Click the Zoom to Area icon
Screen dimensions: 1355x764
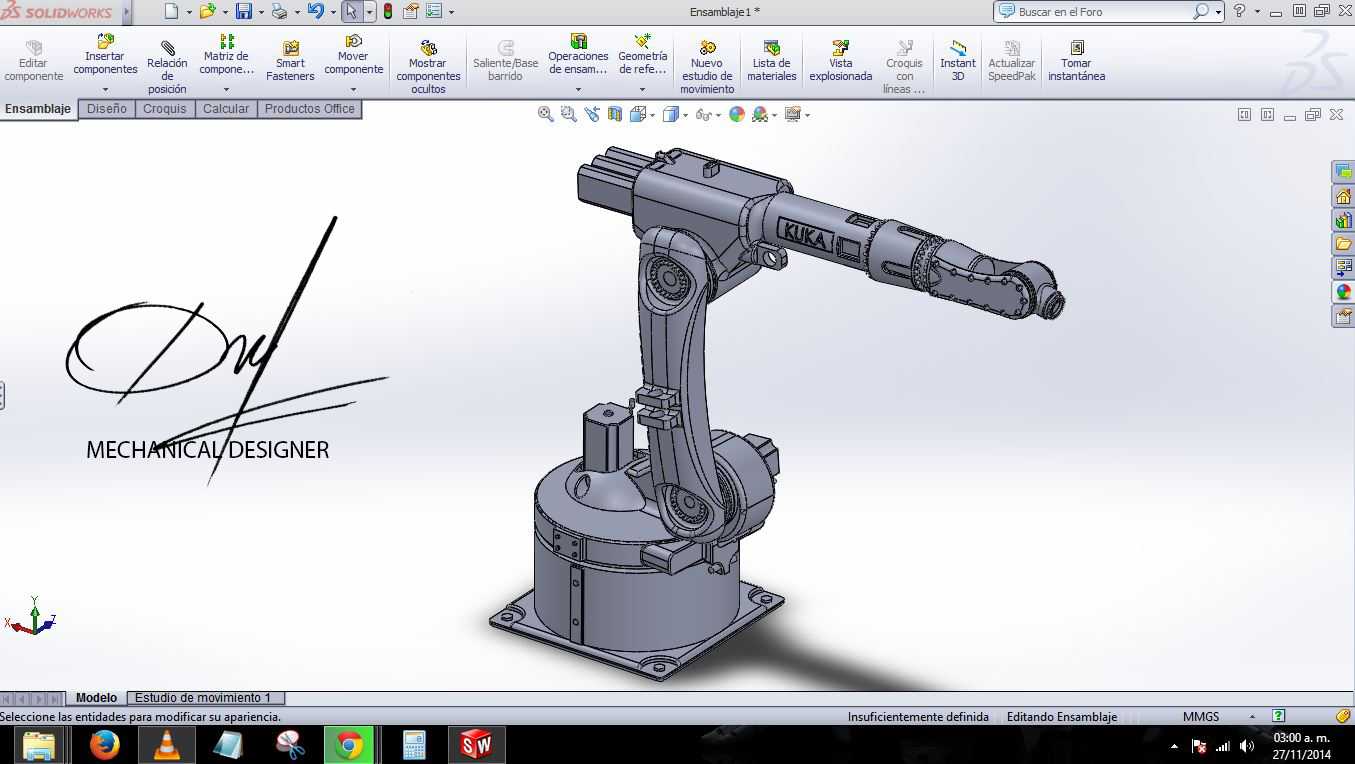coord(568,114)
